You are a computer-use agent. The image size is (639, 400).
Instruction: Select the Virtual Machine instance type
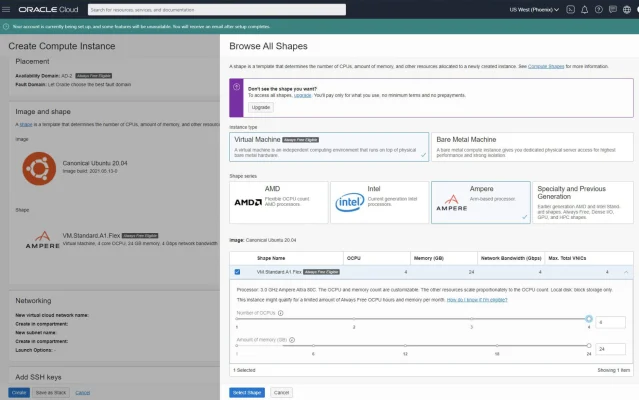tap(329, 147)
